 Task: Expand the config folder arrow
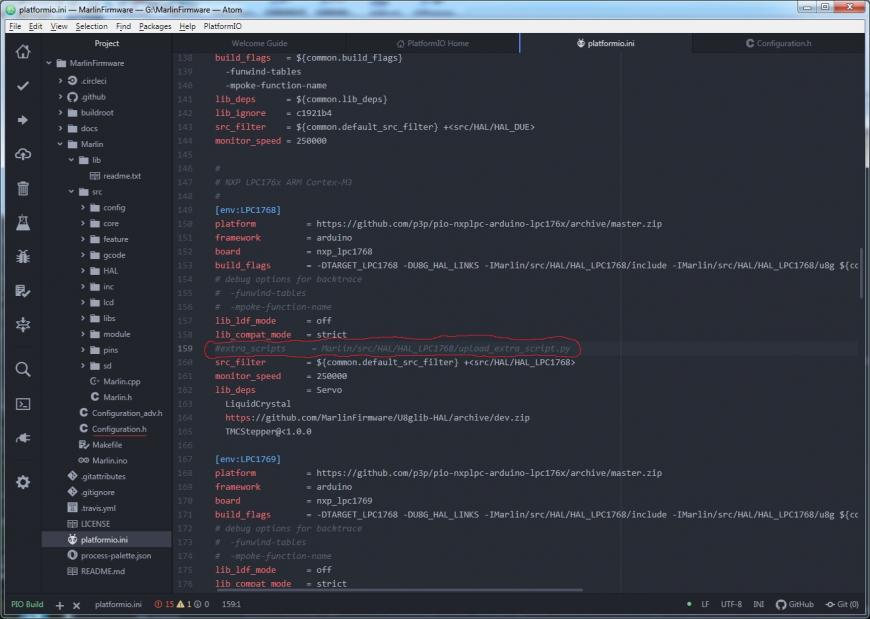click(83, 207)
